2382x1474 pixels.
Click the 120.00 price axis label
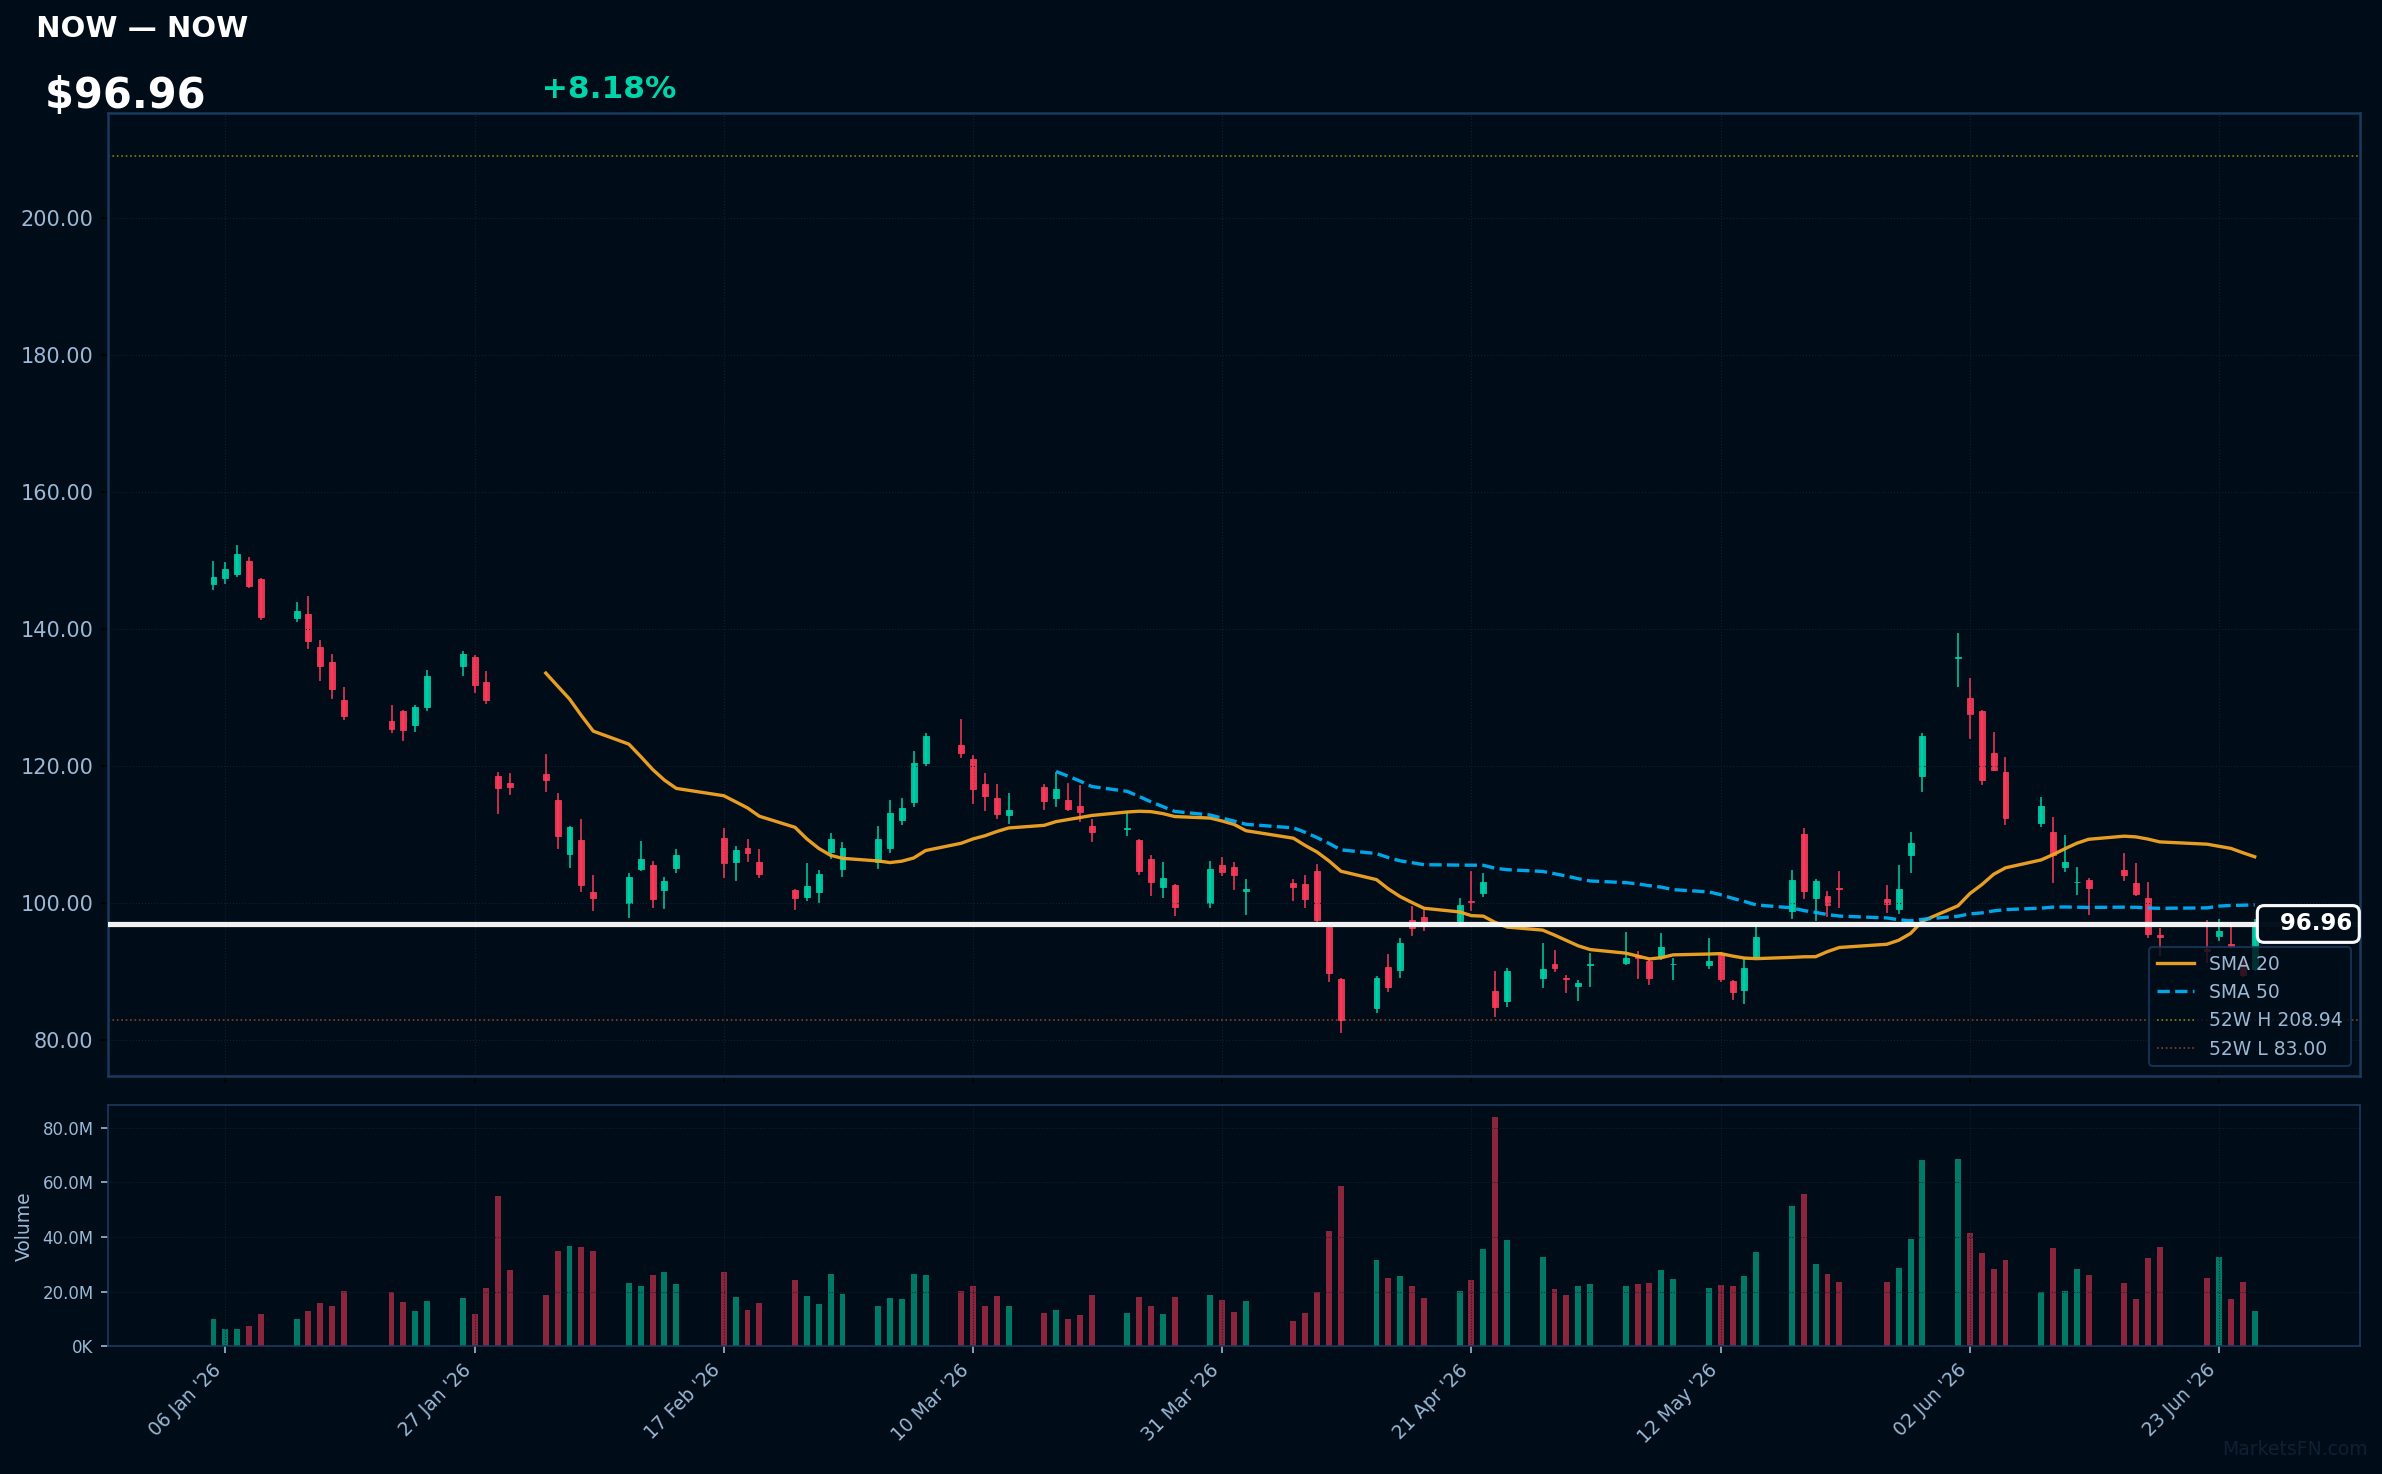point(57,767)
